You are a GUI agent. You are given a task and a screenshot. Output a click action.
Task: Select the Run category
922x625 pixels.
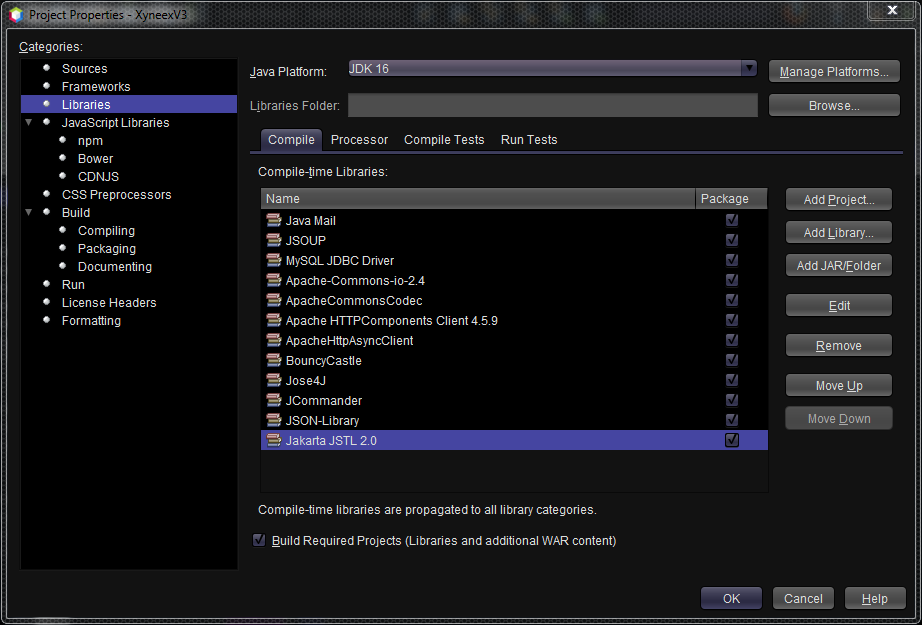point(73,285)
